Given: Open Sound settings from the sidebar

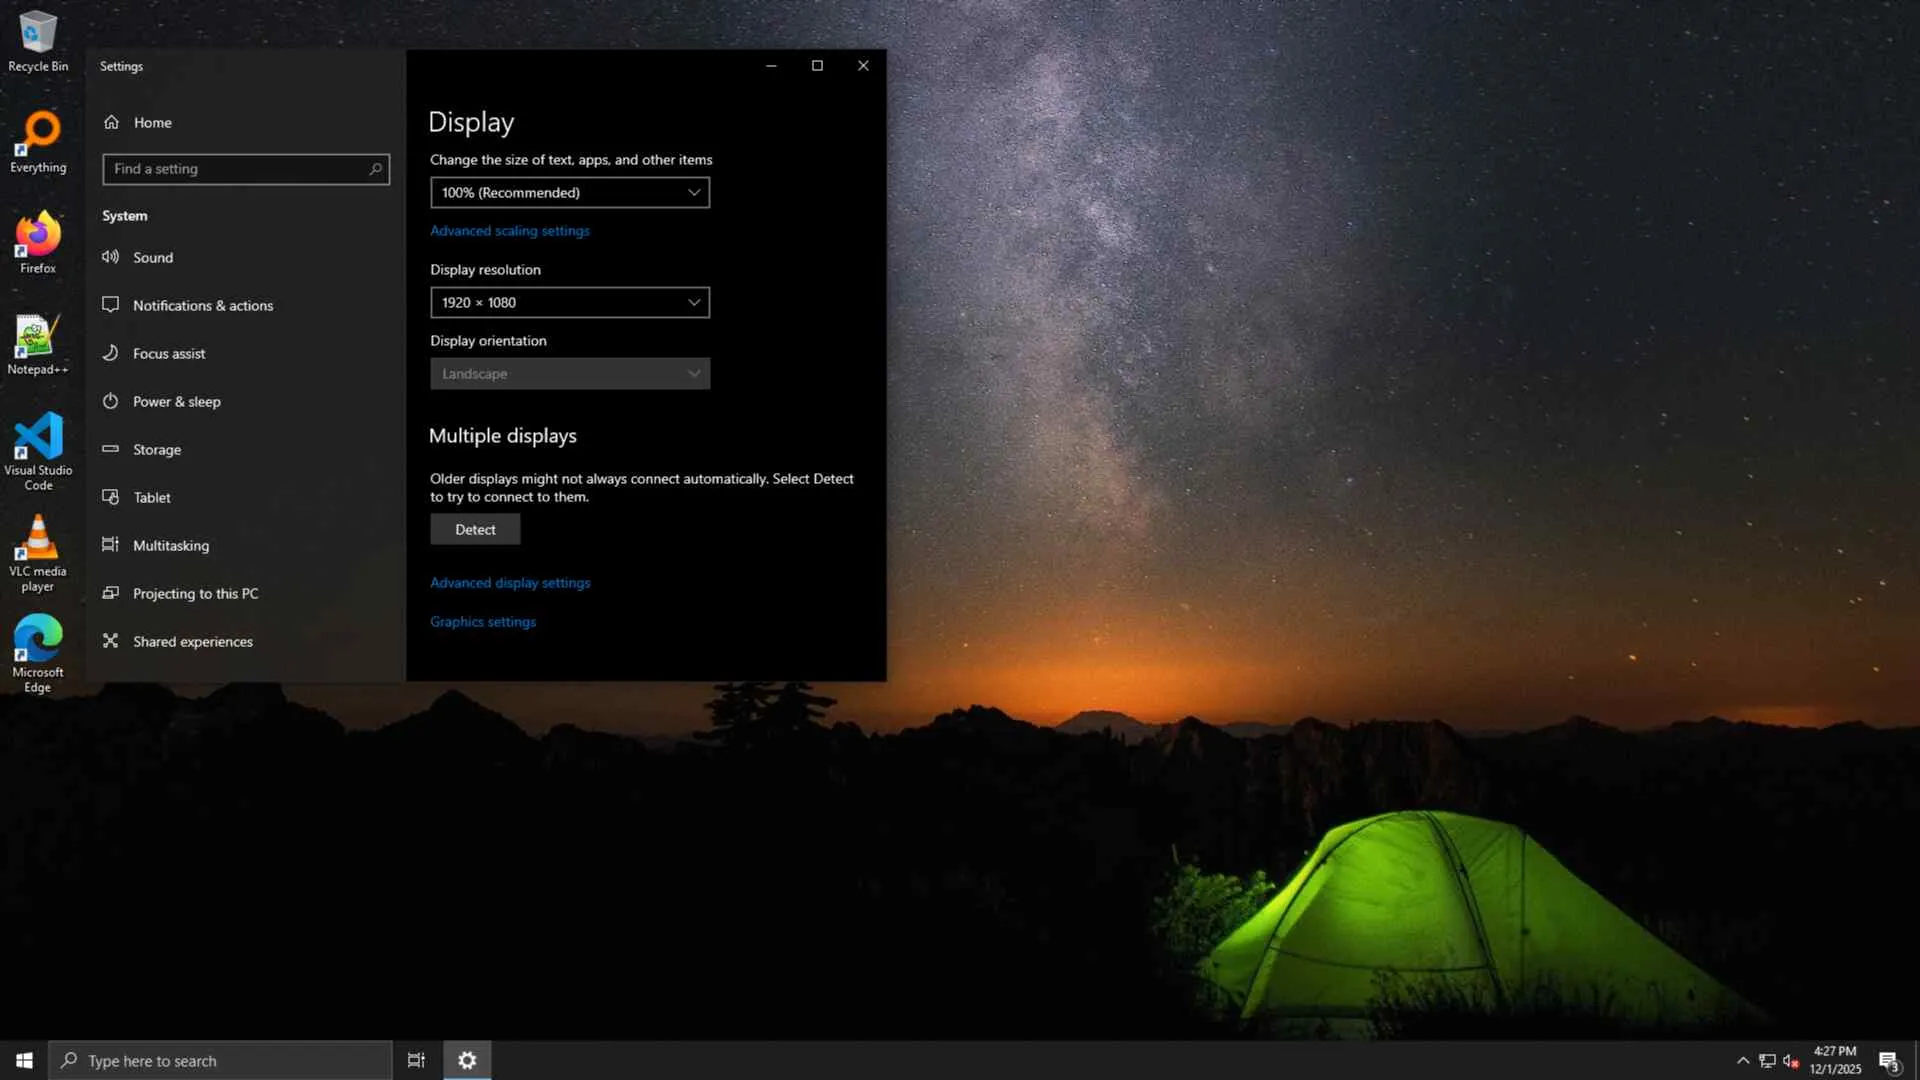Looking at the screenshot, I should point(152,257).
